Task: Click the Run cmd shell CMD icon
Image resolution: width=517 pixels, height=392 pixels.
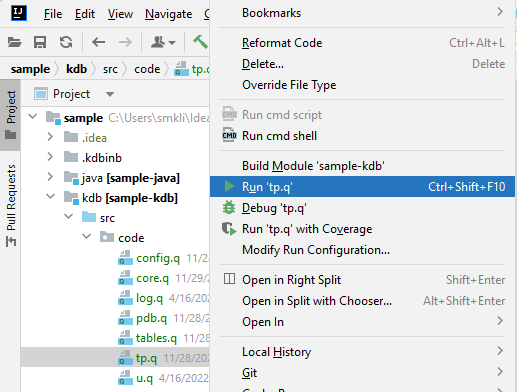Action: [229, 135]
